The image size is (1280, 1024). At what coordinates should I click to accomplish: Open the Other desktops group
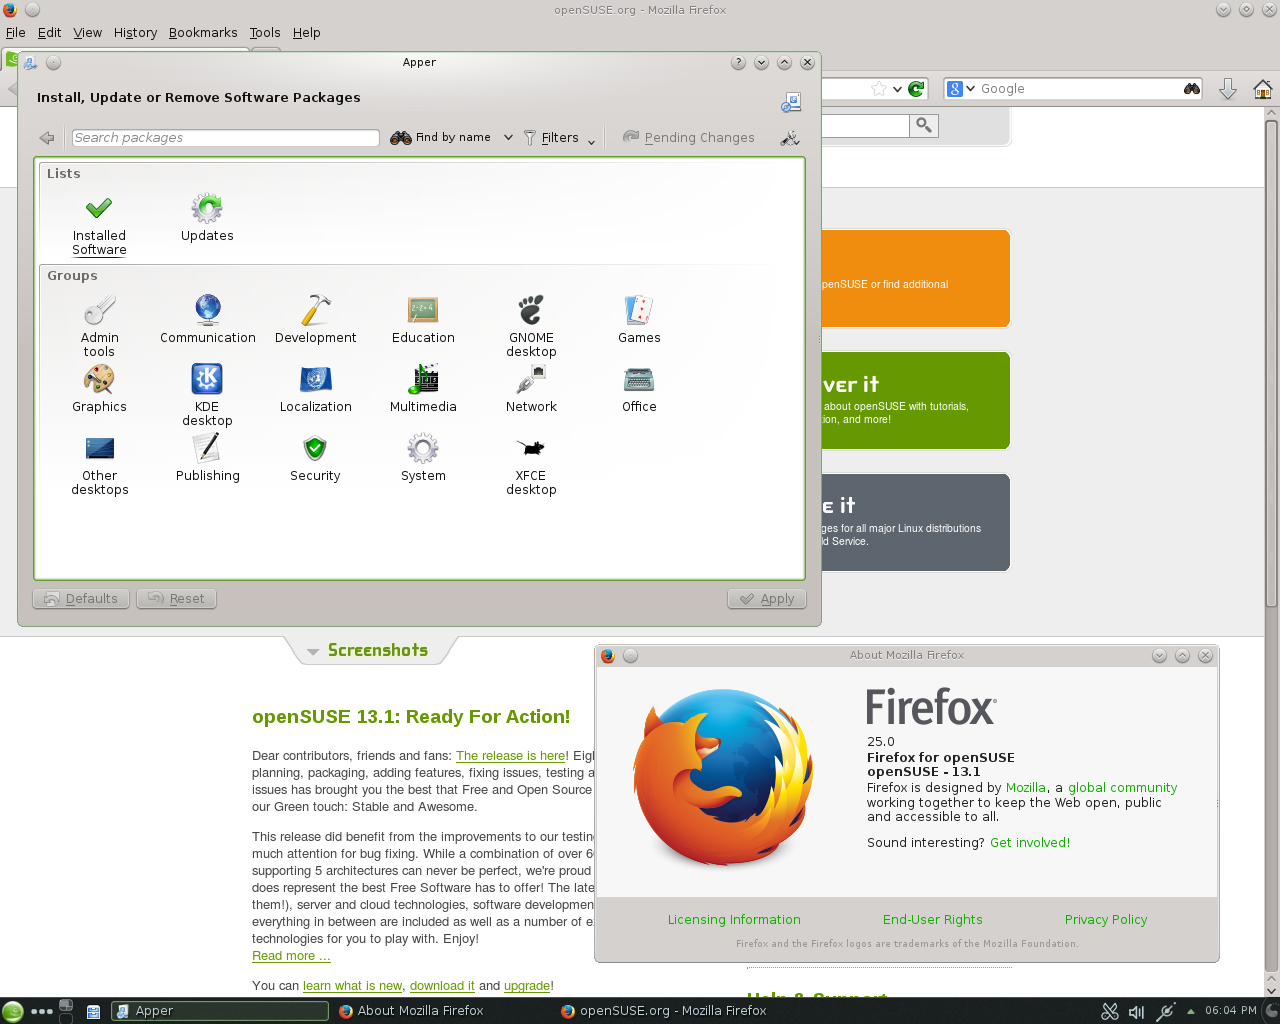[99, 464]
